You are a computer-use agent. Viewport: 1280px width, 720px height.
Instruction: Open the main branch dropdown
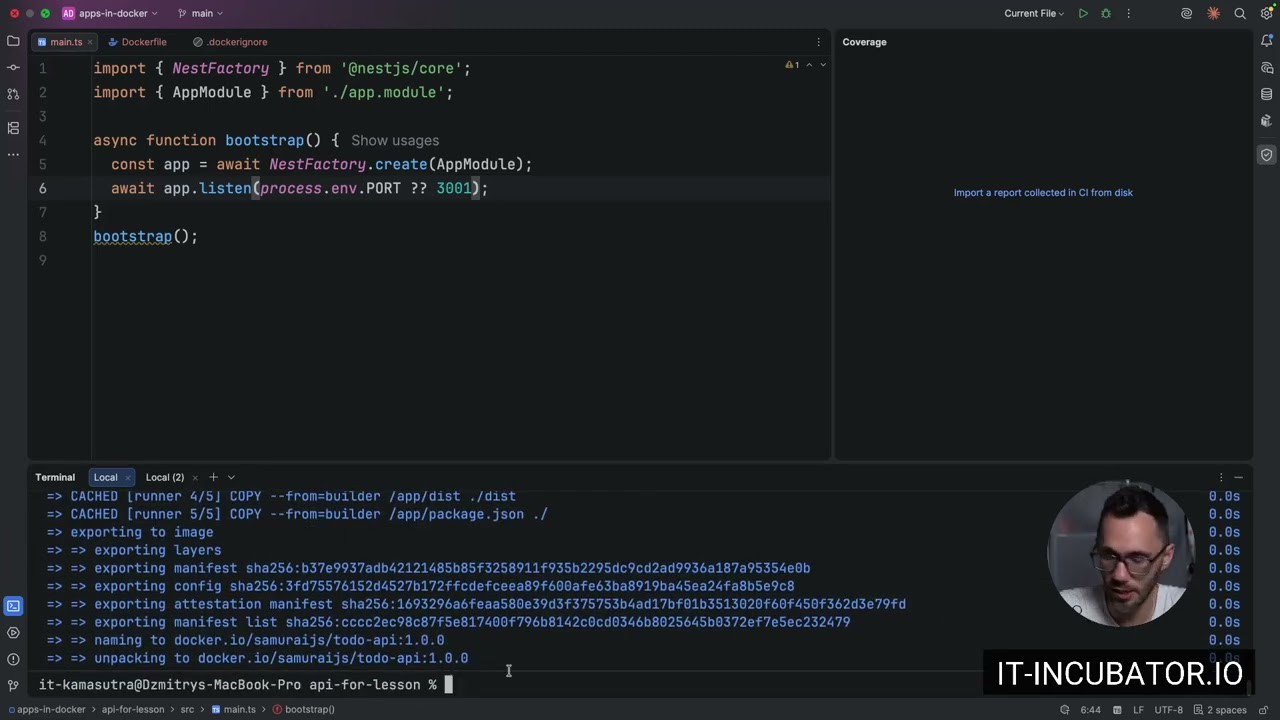click(x=200, y=13)
